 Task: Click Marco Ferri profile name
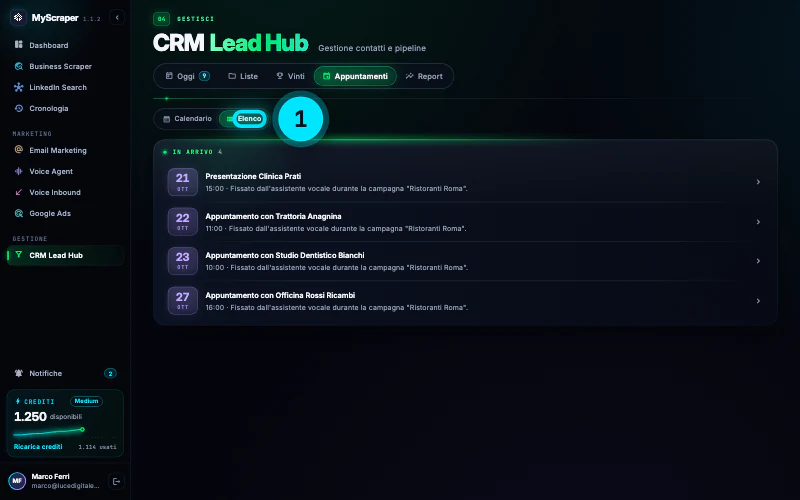click(x=51, y=476)
